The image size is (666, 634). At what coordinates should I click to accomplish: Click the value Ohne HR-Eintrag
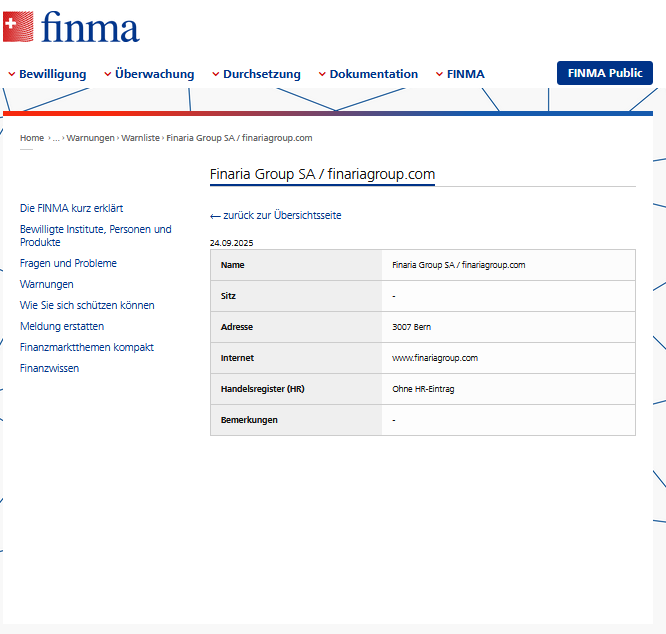click(423, 389)
